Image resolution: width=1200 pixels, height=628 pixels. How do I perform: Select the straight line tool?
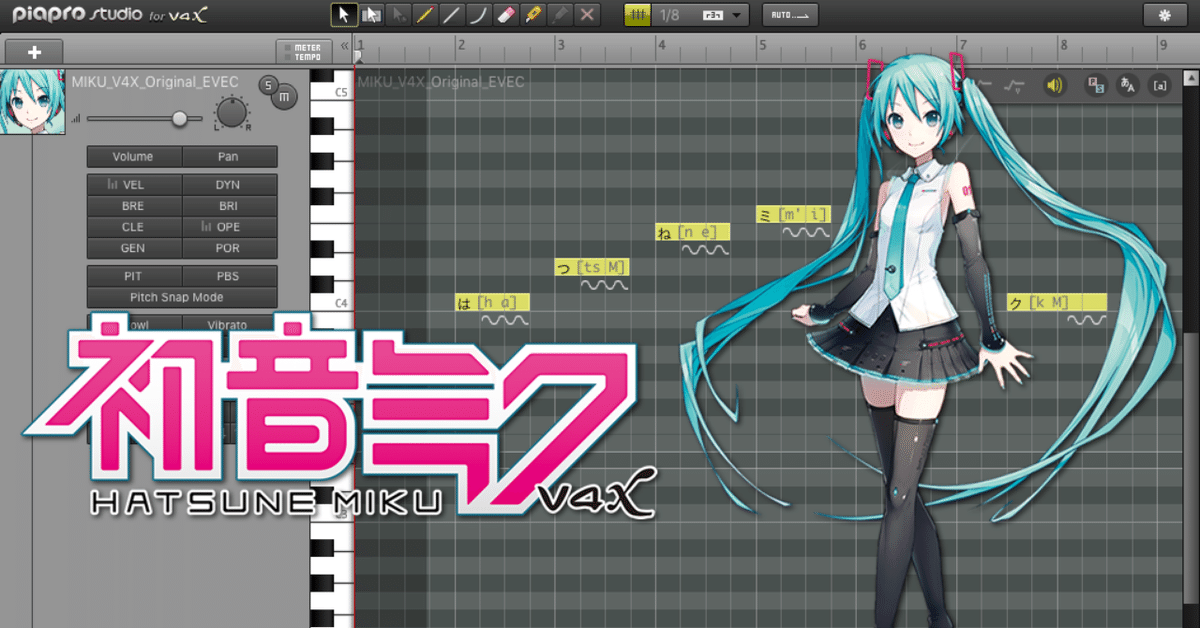tap(452, 15)
